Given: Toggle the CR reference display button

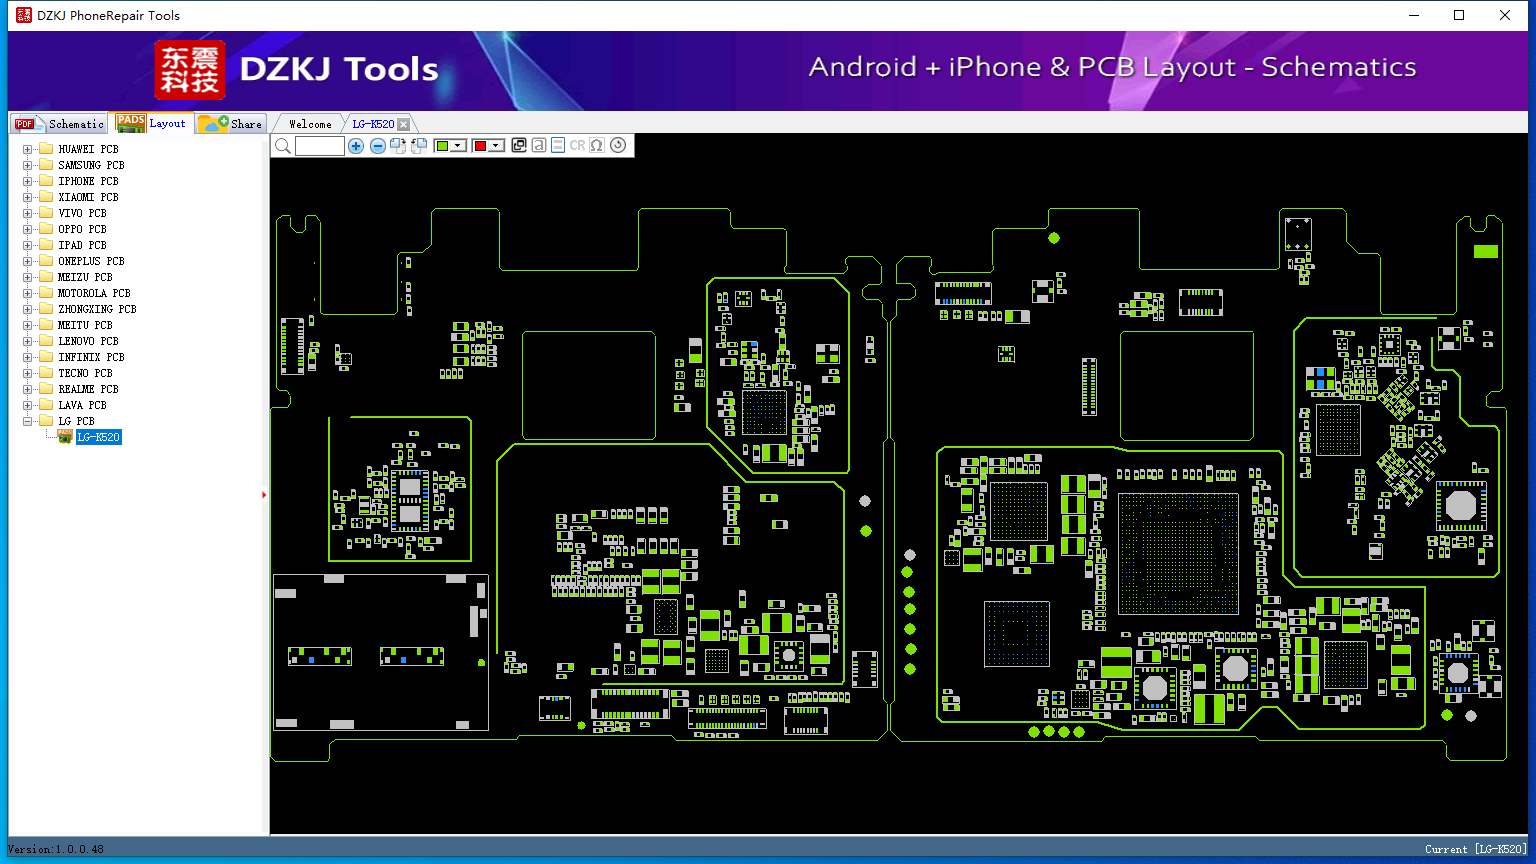Looking at the screenshot, I should 577,145.
